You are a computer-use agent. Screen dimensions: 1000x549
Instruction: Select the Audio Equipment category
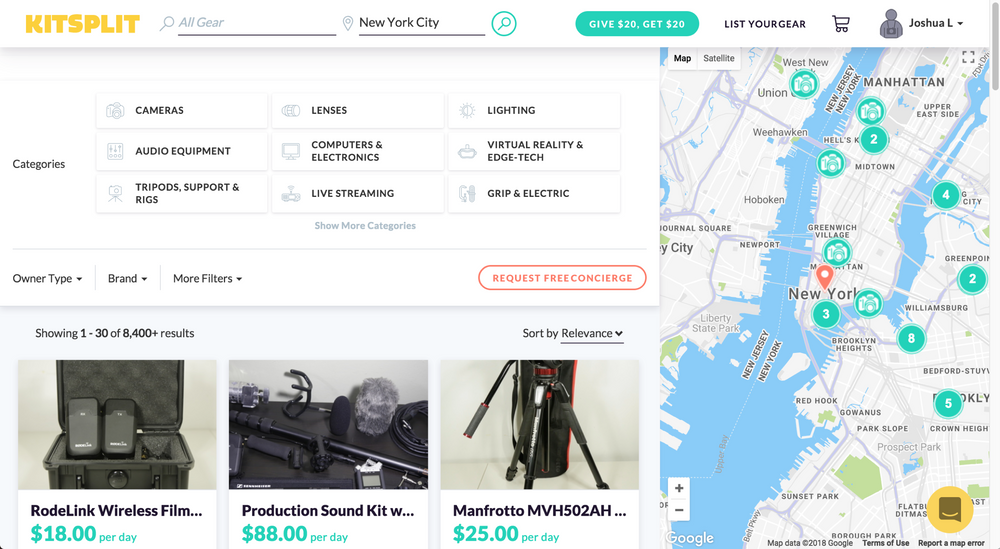point(182,151)
